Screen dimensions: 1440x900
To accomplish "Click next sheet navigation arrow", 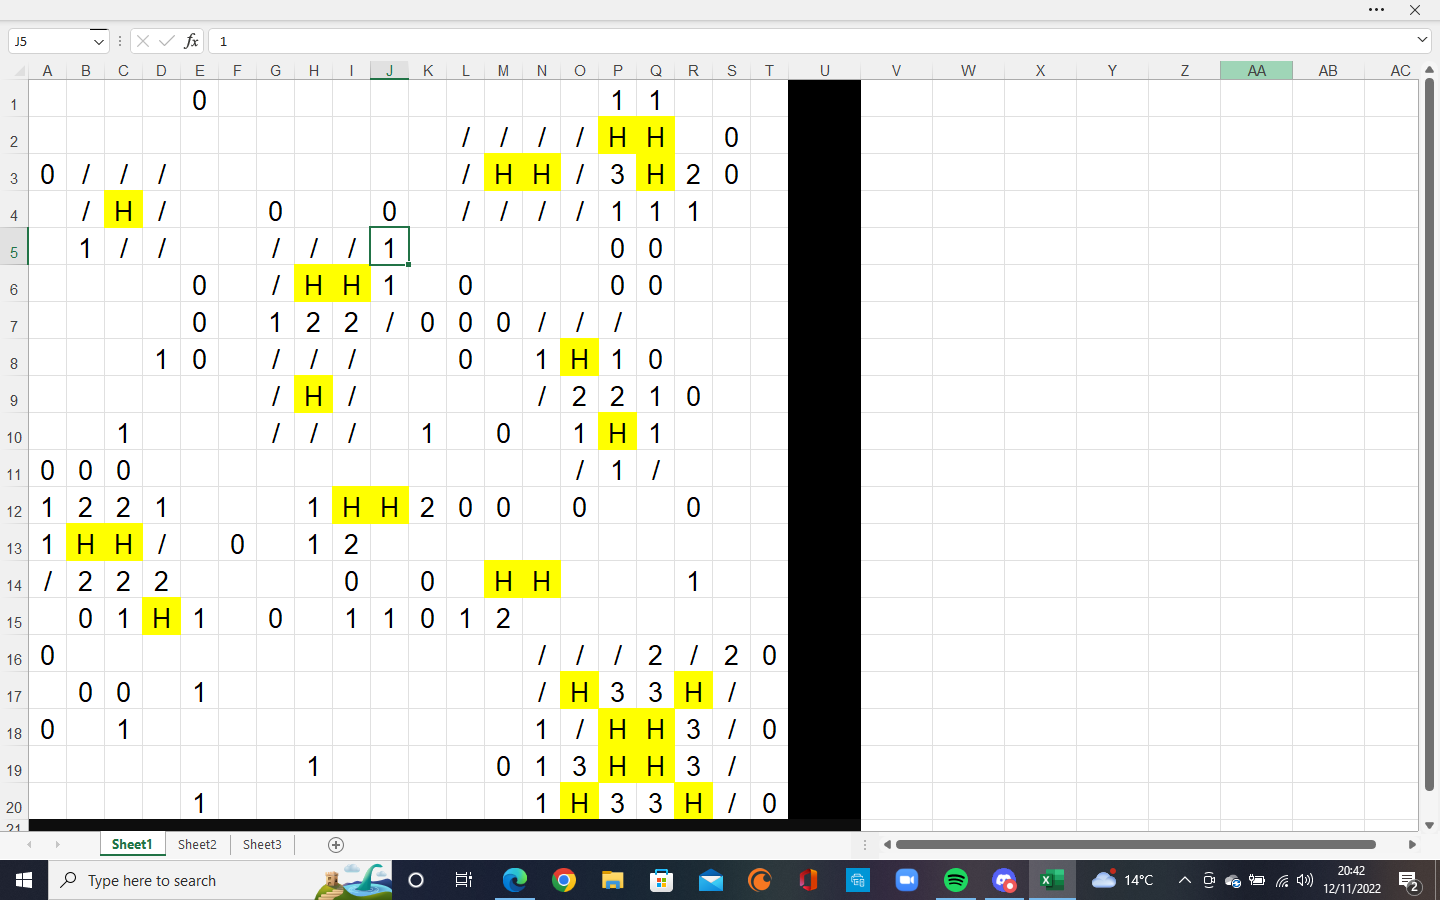I will 57,845.
